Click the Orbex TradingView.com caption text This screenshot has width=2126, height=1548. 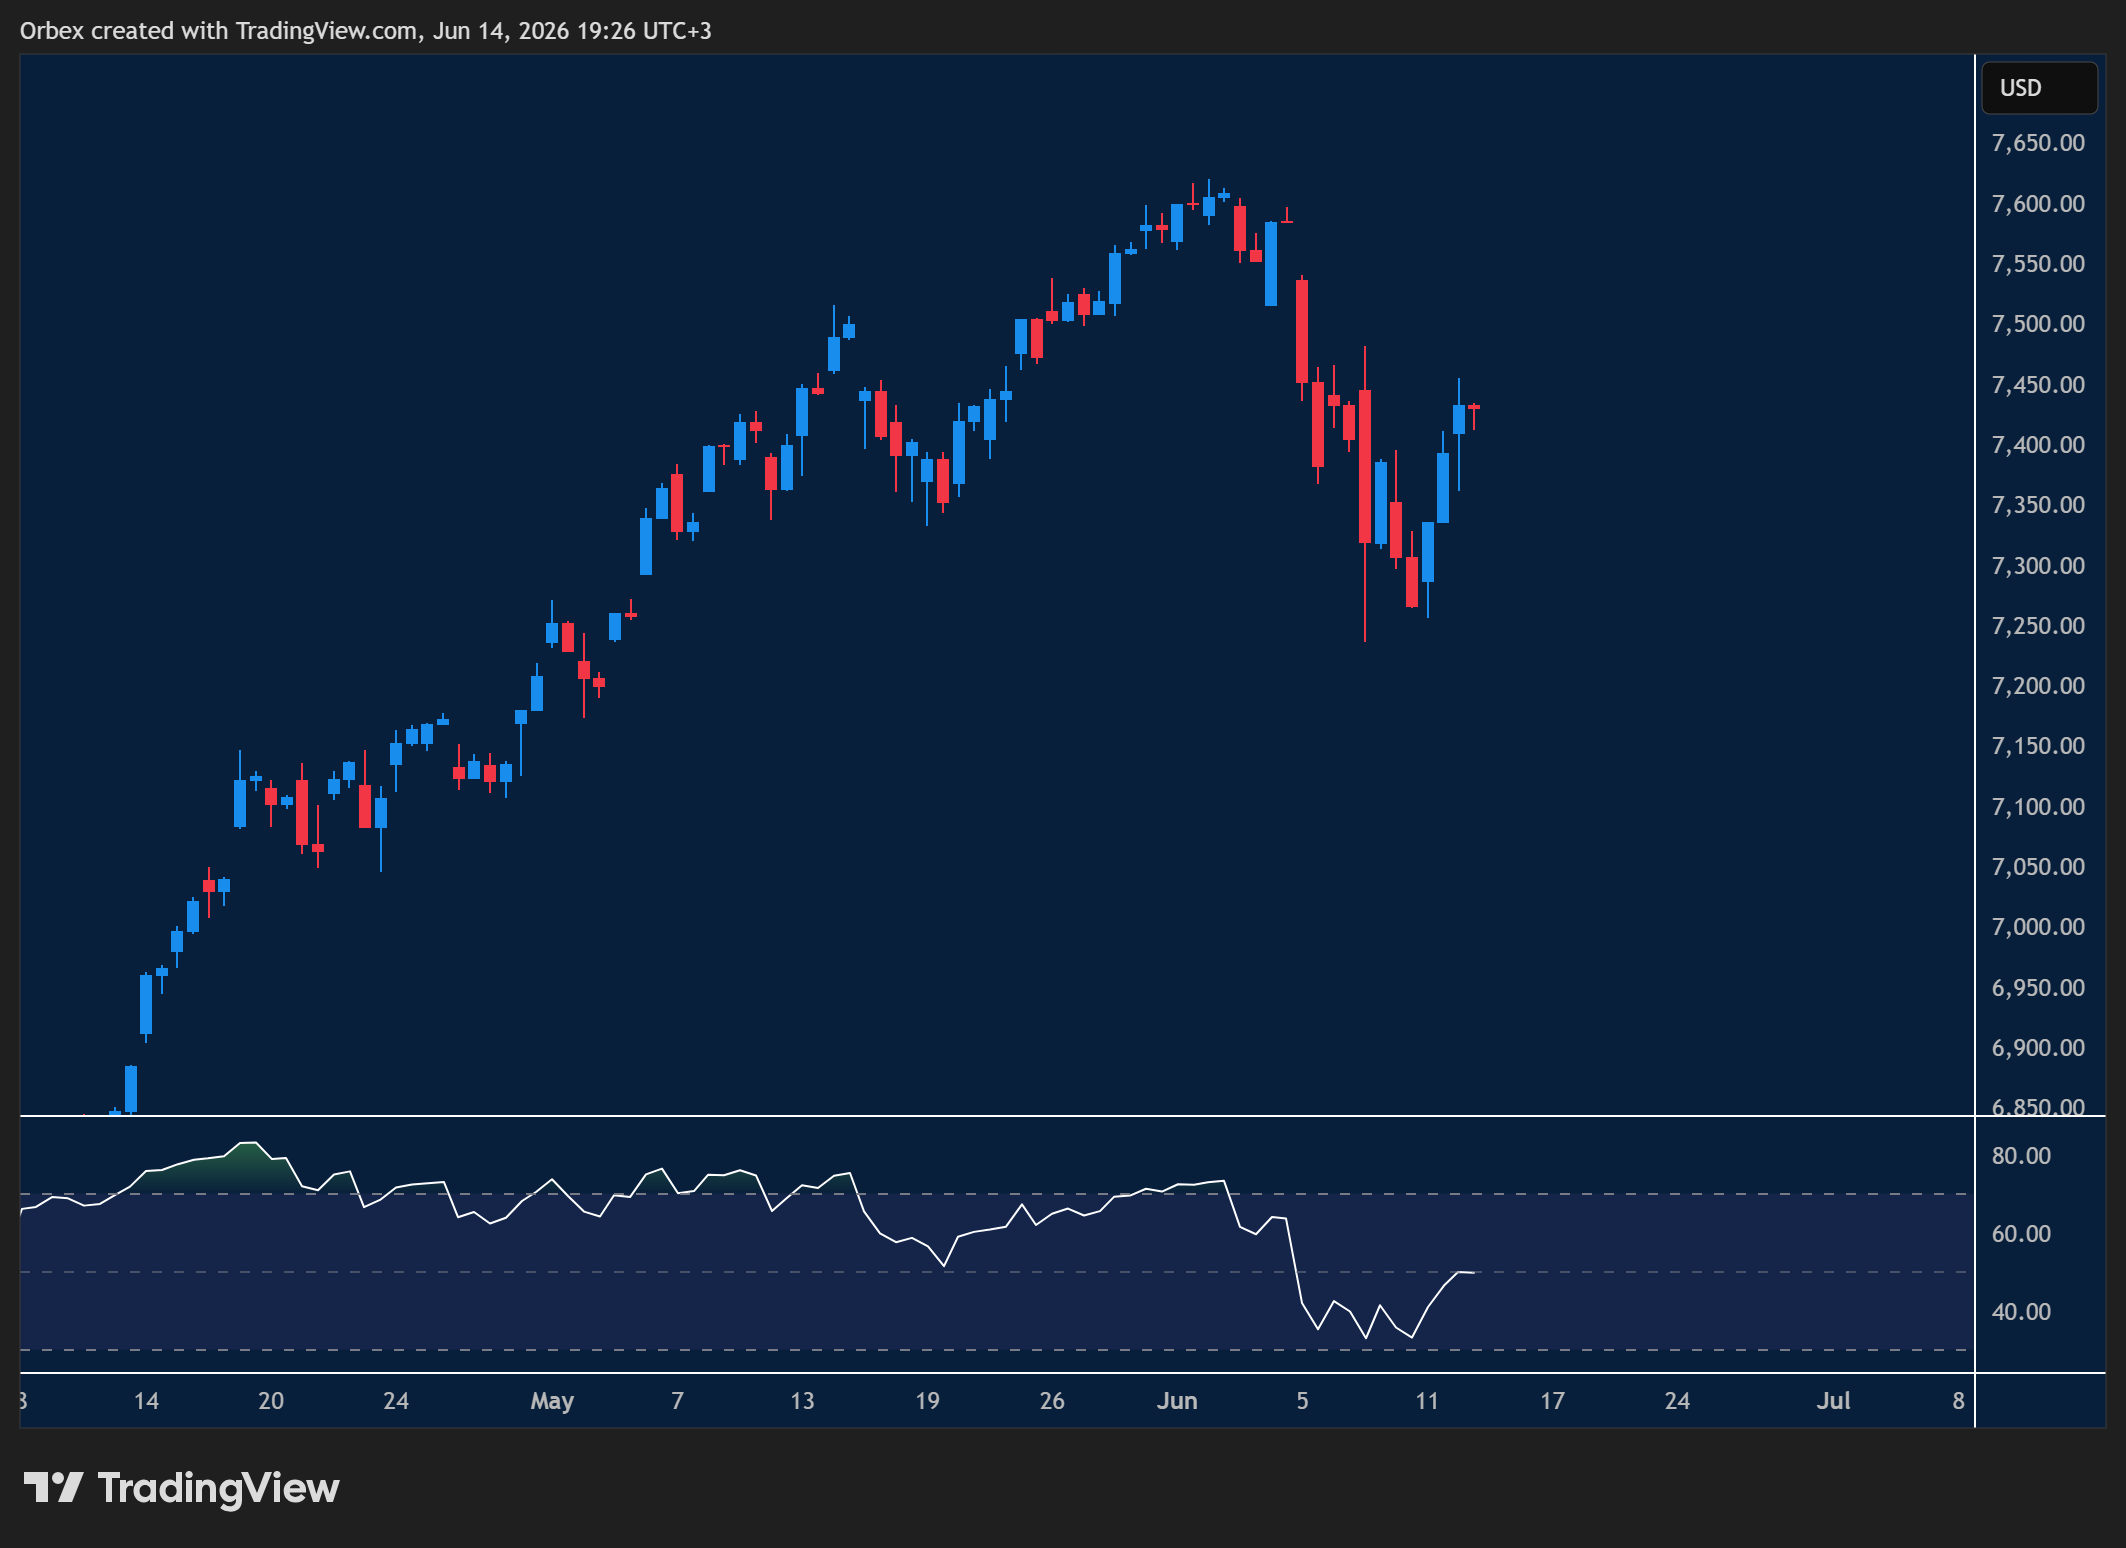pyautogui.click(x=366, y=31)
